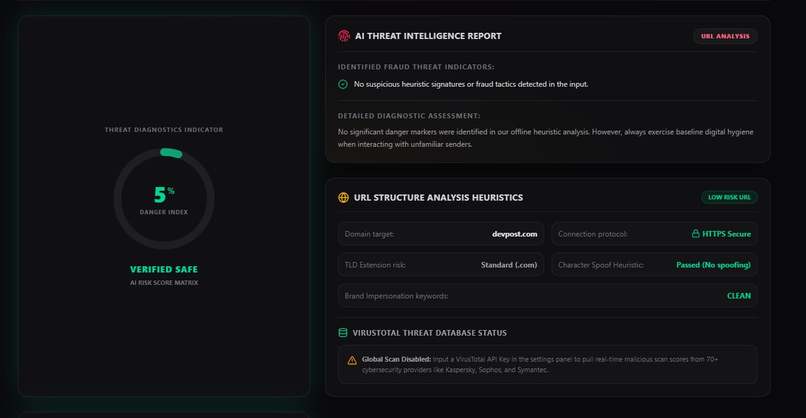Click the Standard (.com) TLD value
The width and height of the screenshot is (806, 418).
pos(509,265)
